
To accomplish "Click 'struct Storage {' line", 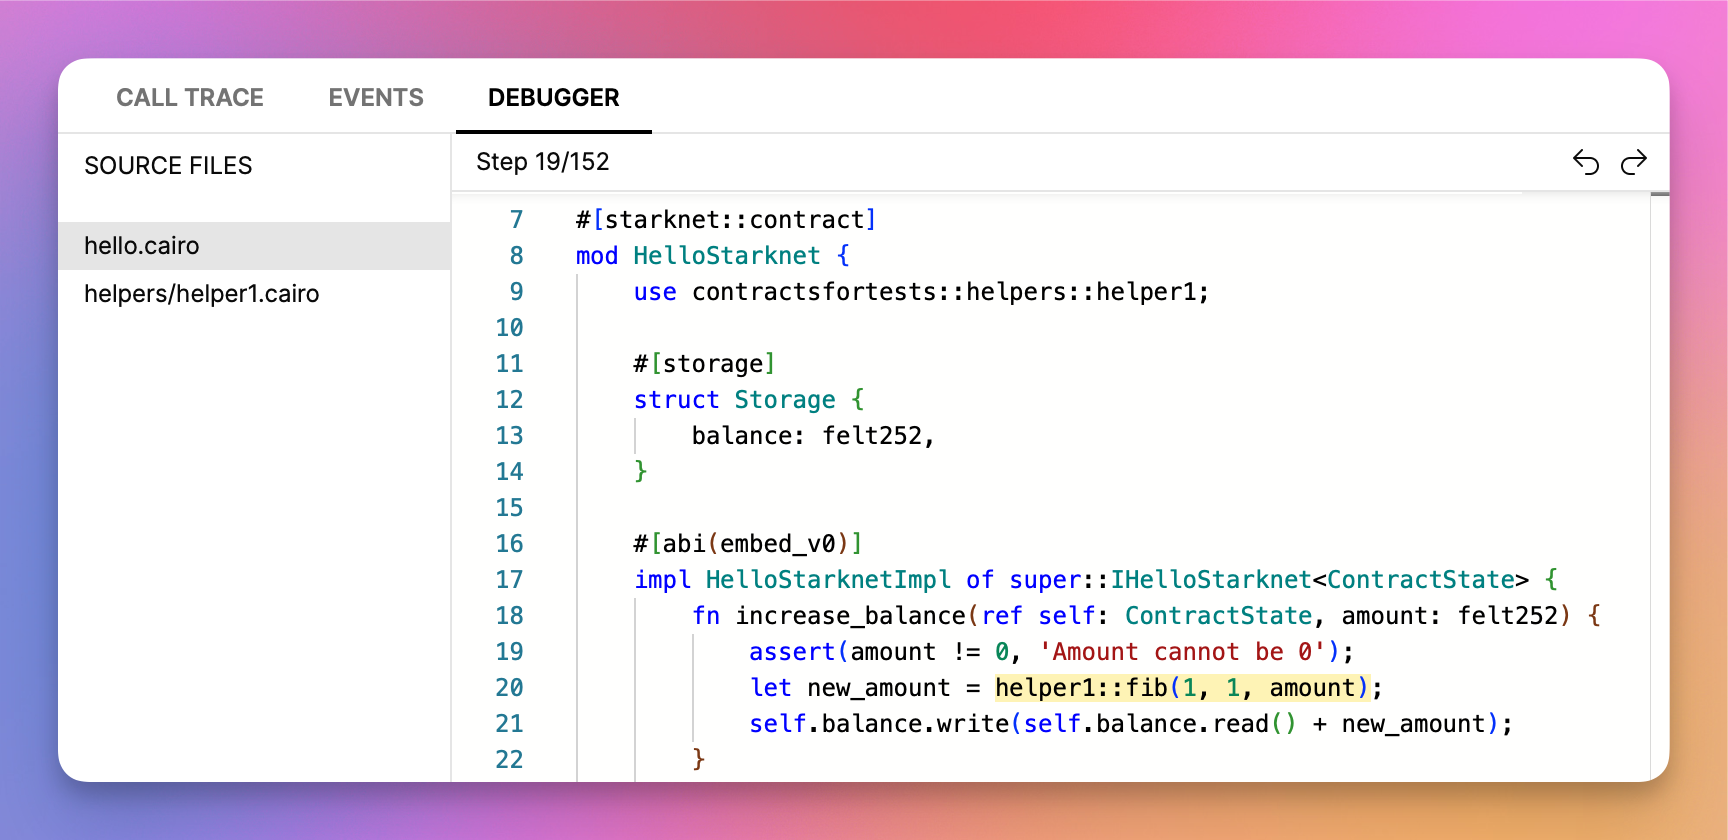I will click(749, 400).
